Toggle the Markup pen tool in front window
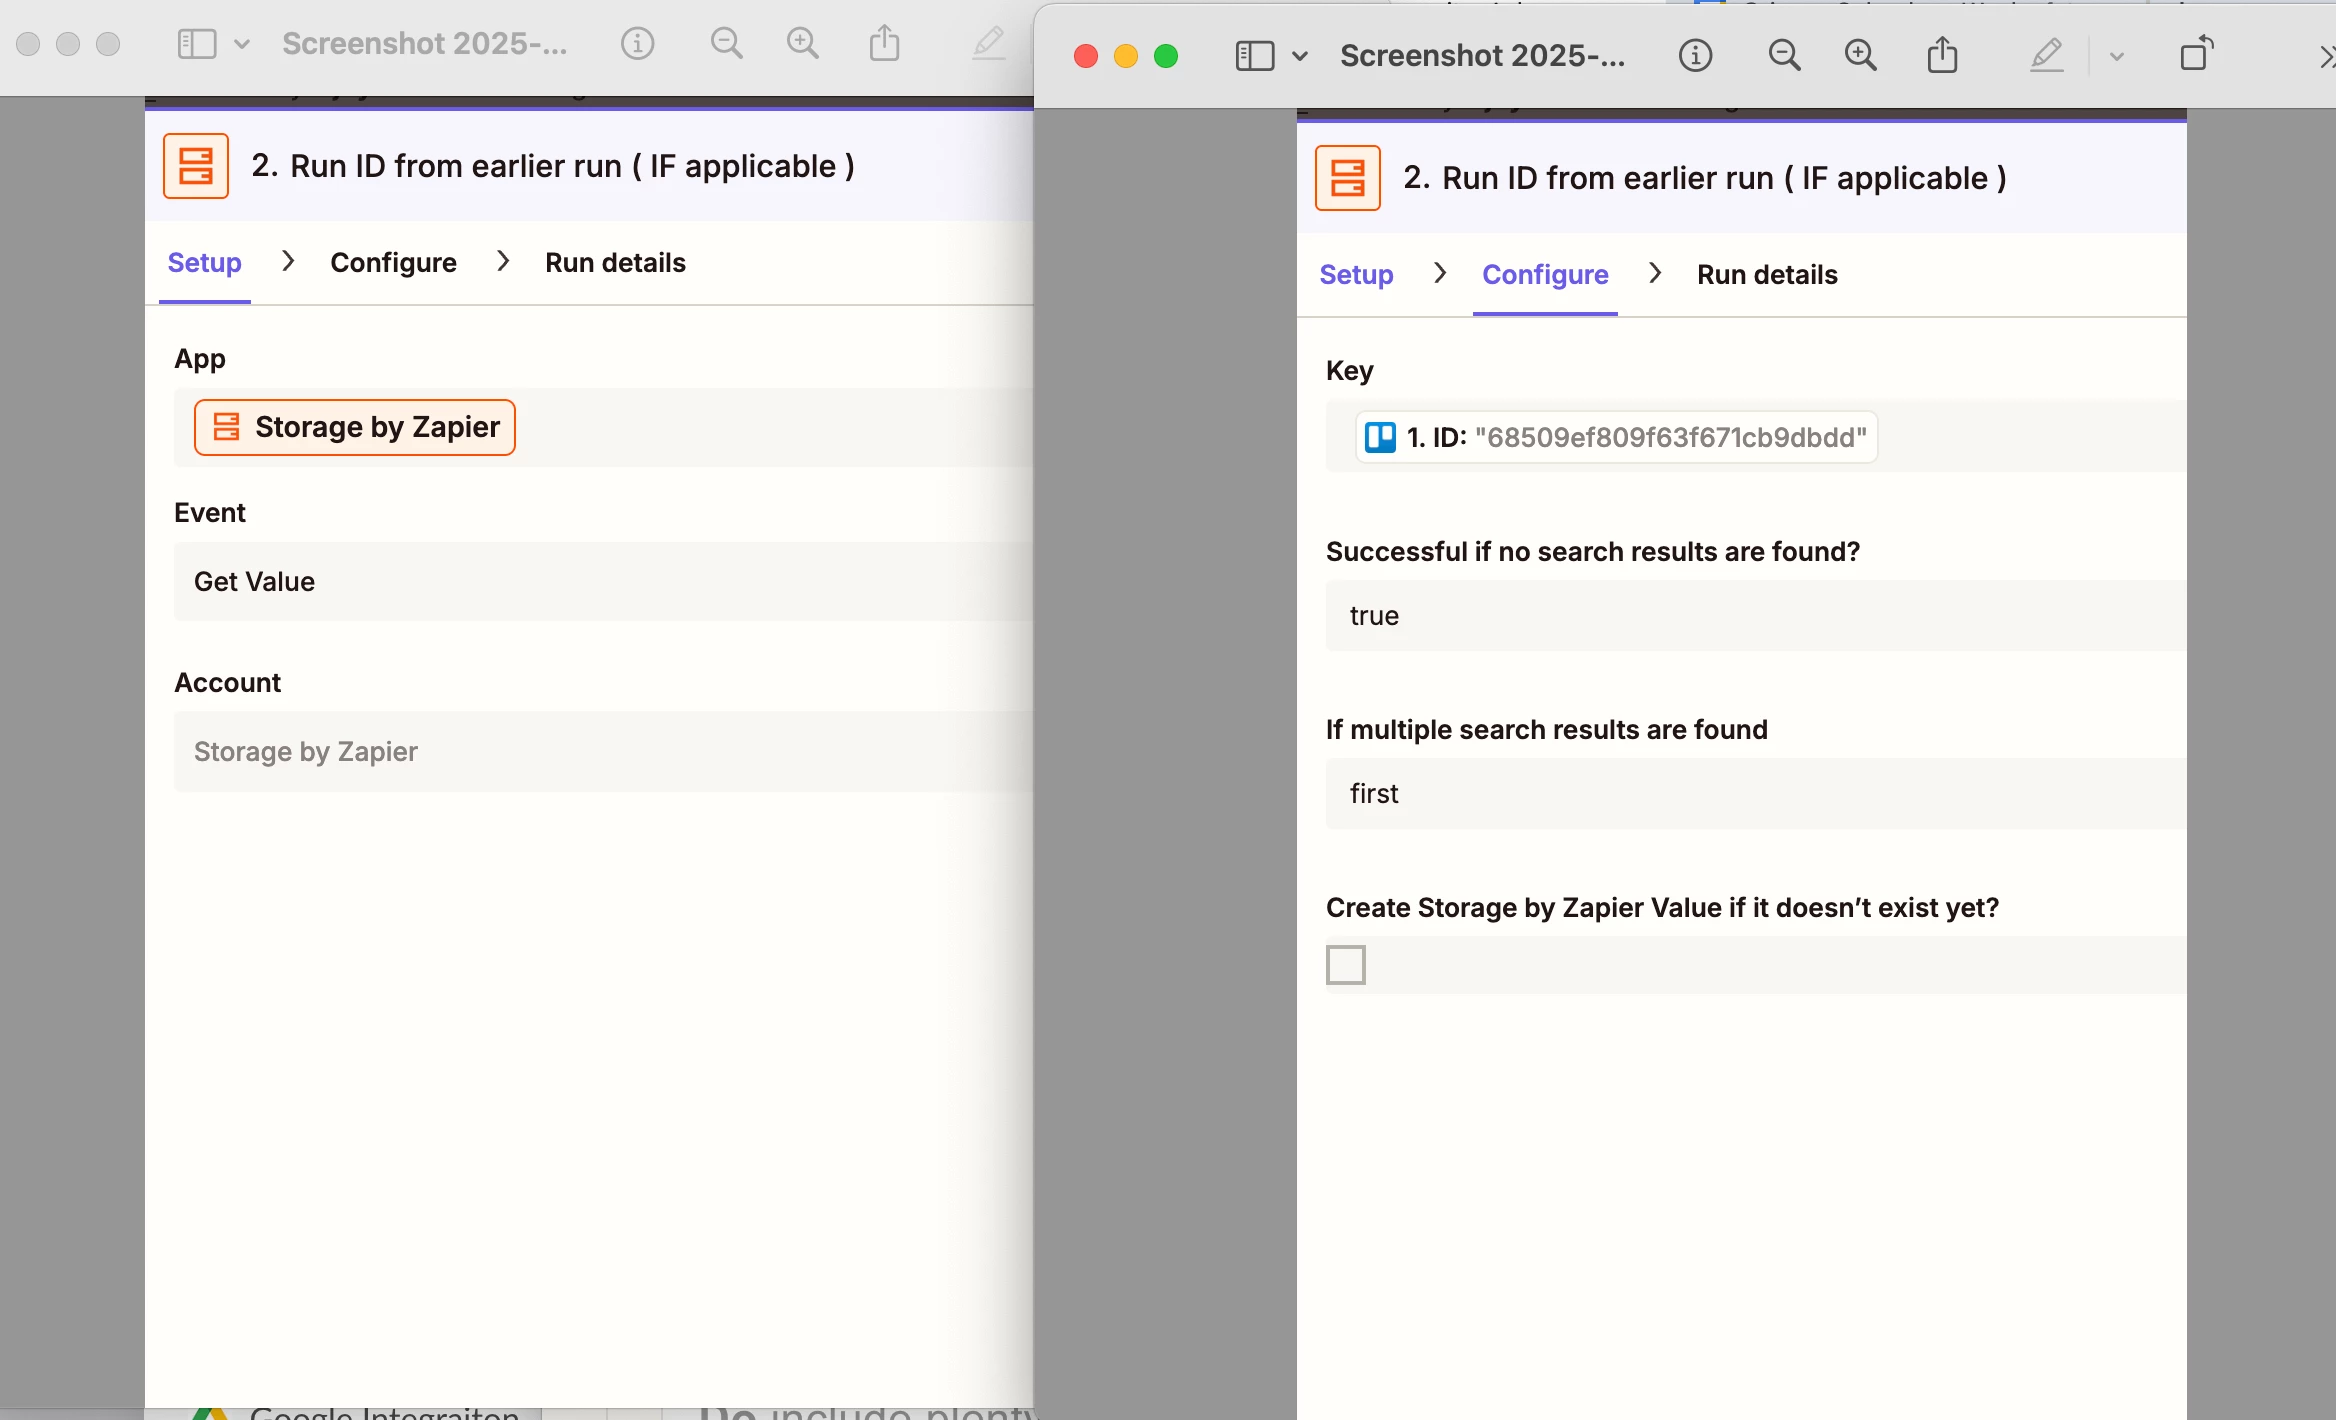2336x1420 pixels. point(2047,55)
